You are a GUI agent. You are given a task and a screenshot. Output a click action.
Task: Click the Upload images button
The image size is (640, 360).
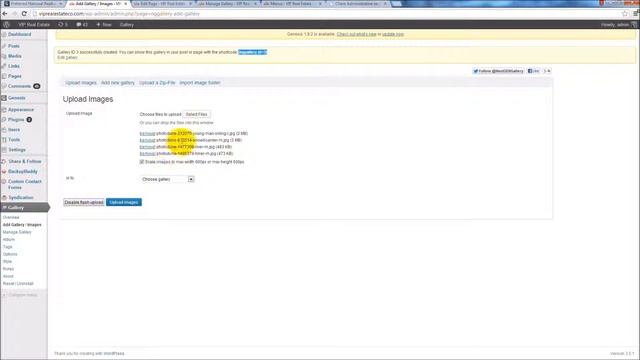pyautogui.click(x=124, y=202)
